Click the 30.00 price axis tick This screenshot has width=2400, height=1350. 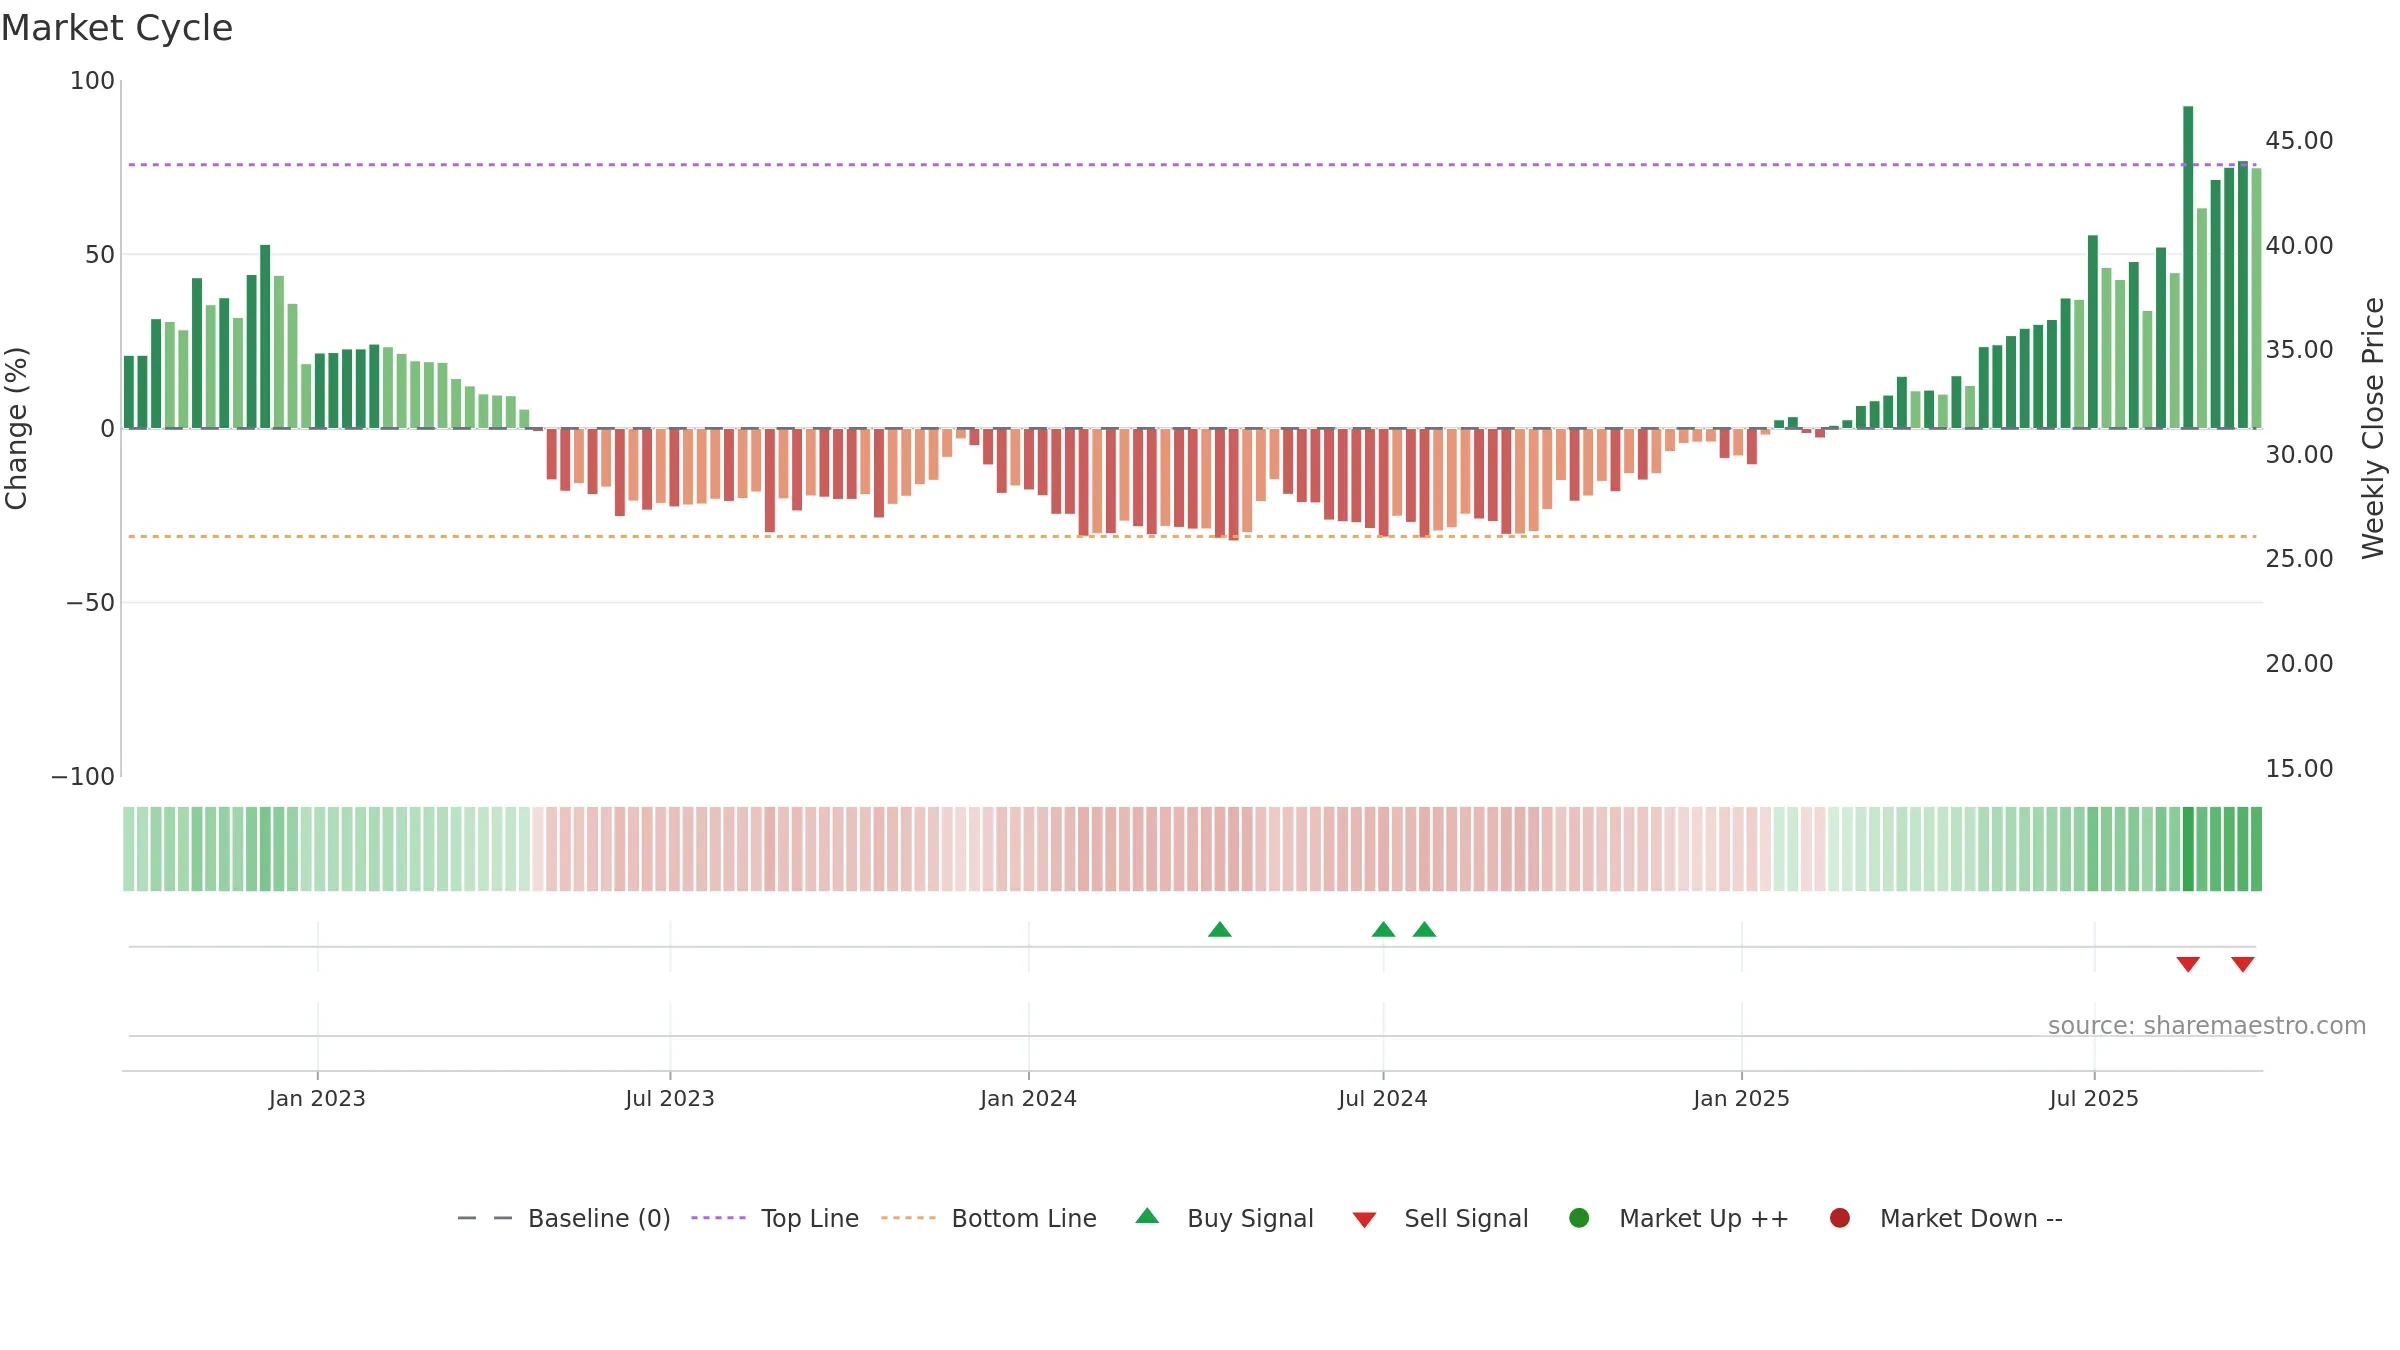pos(2299,454)
